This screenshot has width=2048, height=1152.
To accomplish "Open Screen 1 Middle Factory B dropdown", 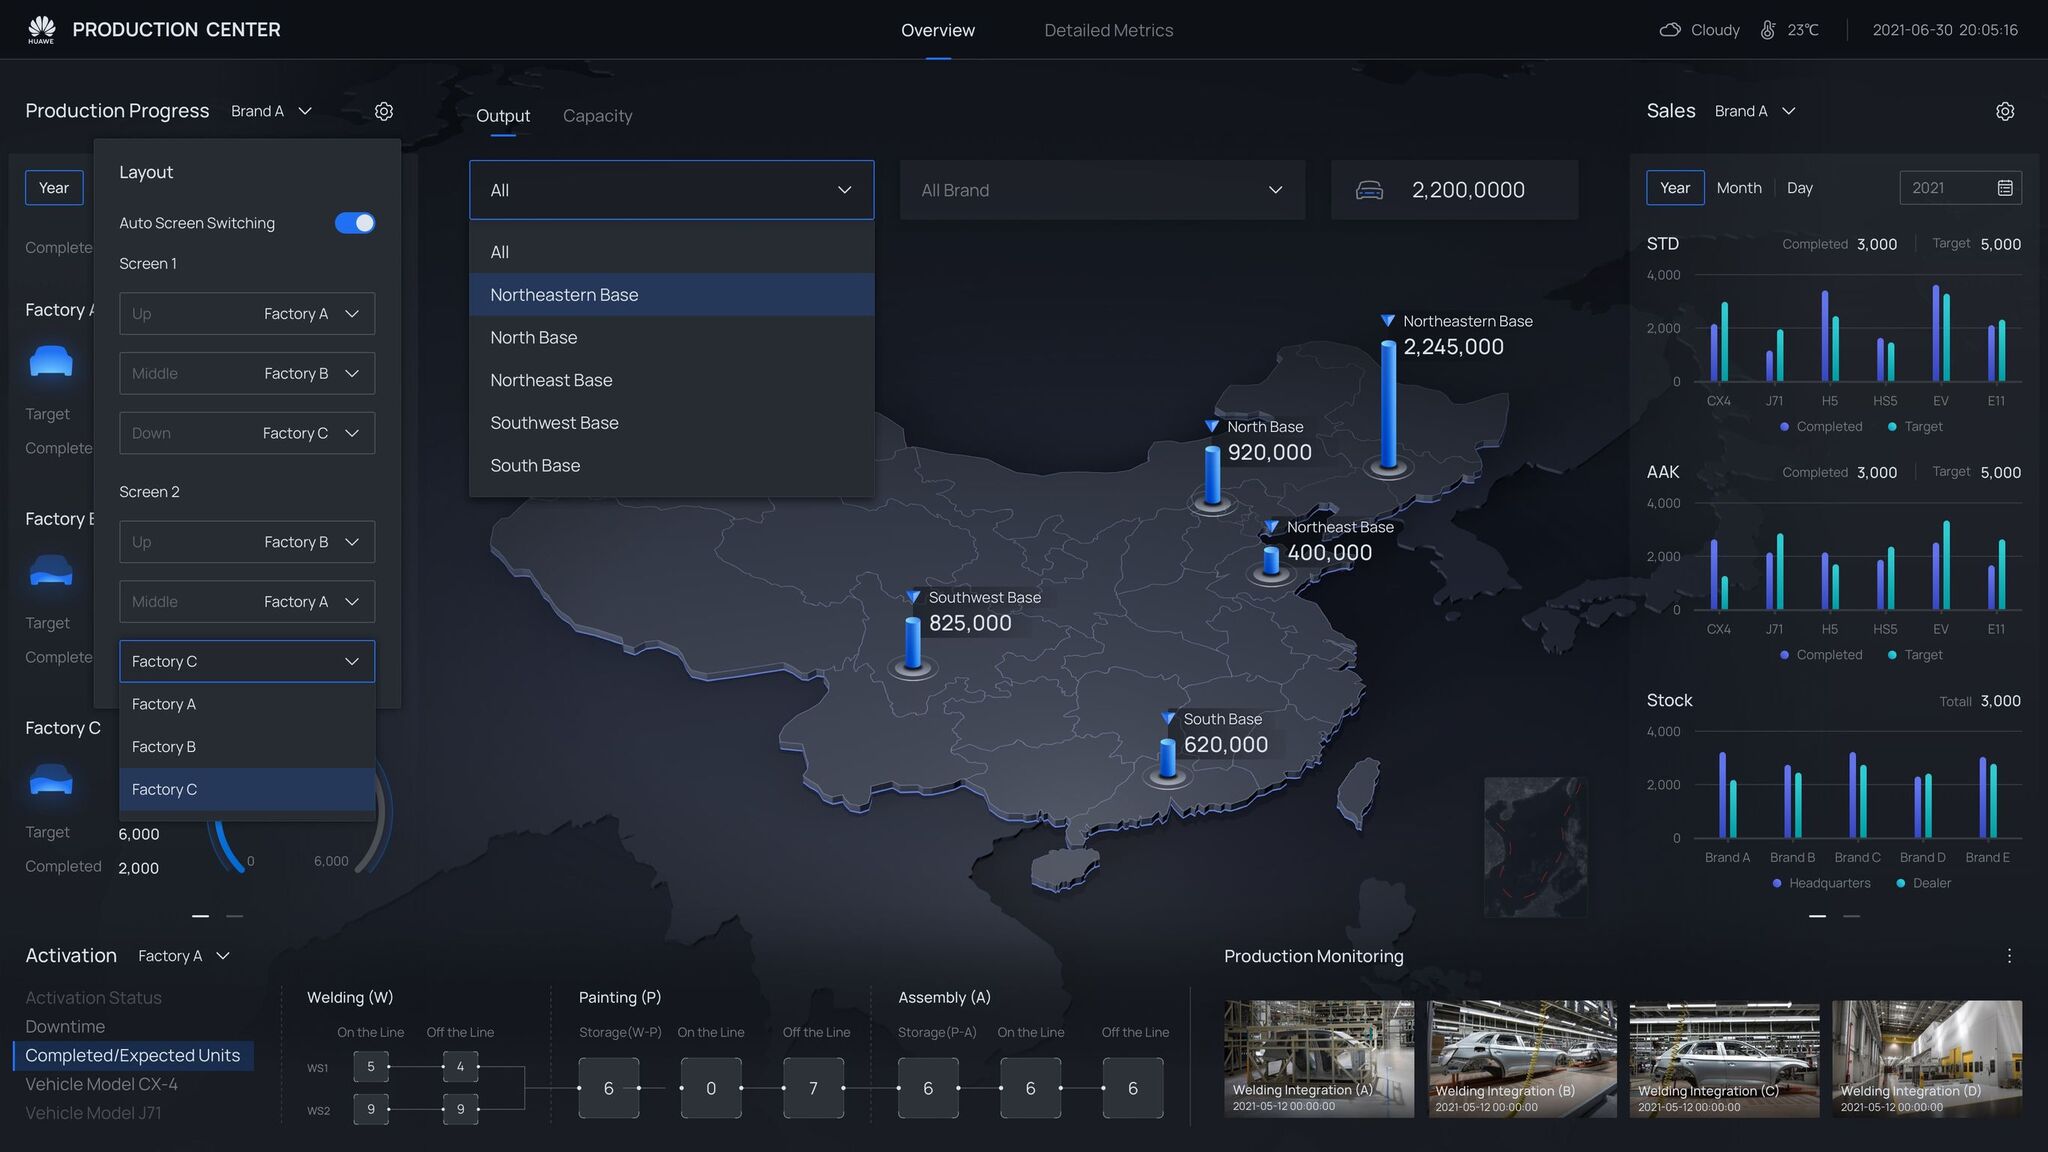I will pyautogui.click(x=247, y=373).
